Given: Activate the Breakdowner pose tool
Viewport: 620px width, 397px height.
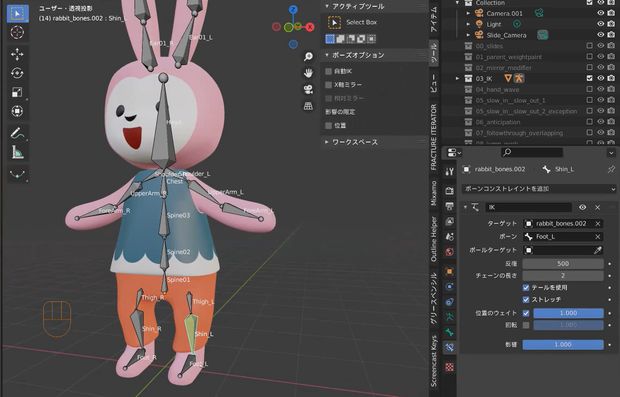Looking at the screenshot, I should coord(17,174).
